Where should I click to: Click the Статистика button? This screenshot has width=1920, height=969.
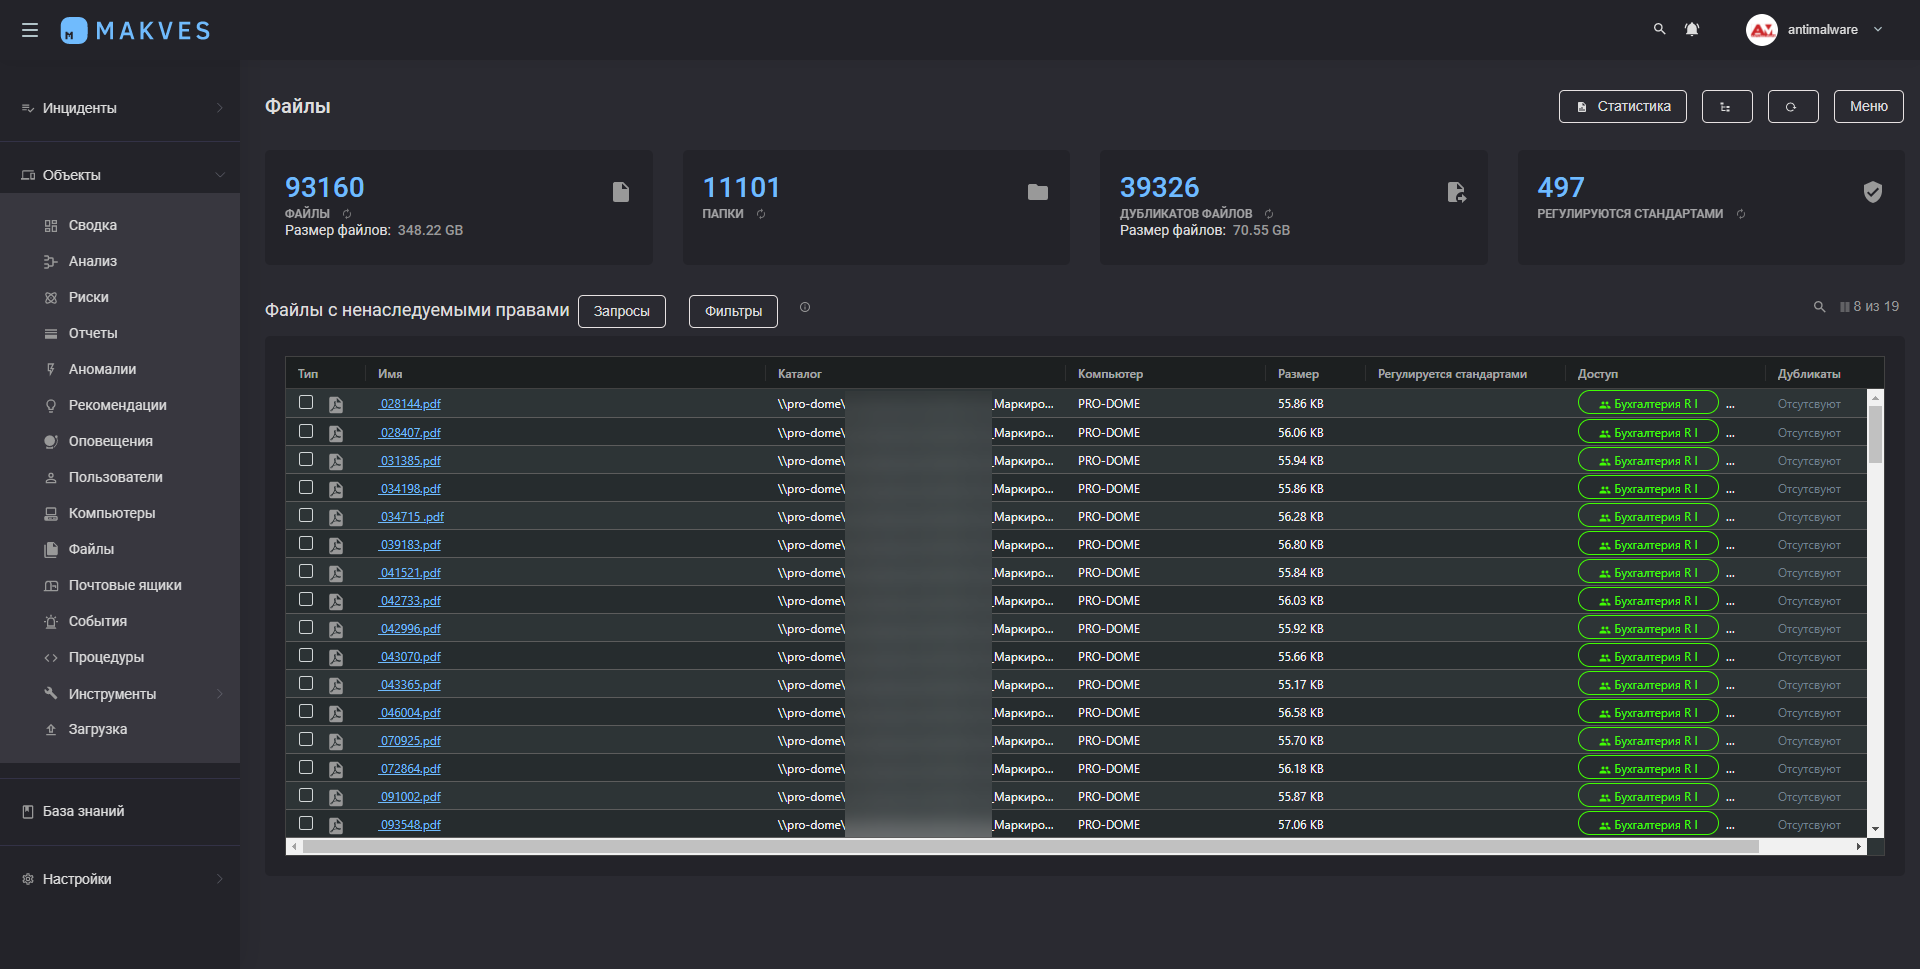tap(1622, 107)
